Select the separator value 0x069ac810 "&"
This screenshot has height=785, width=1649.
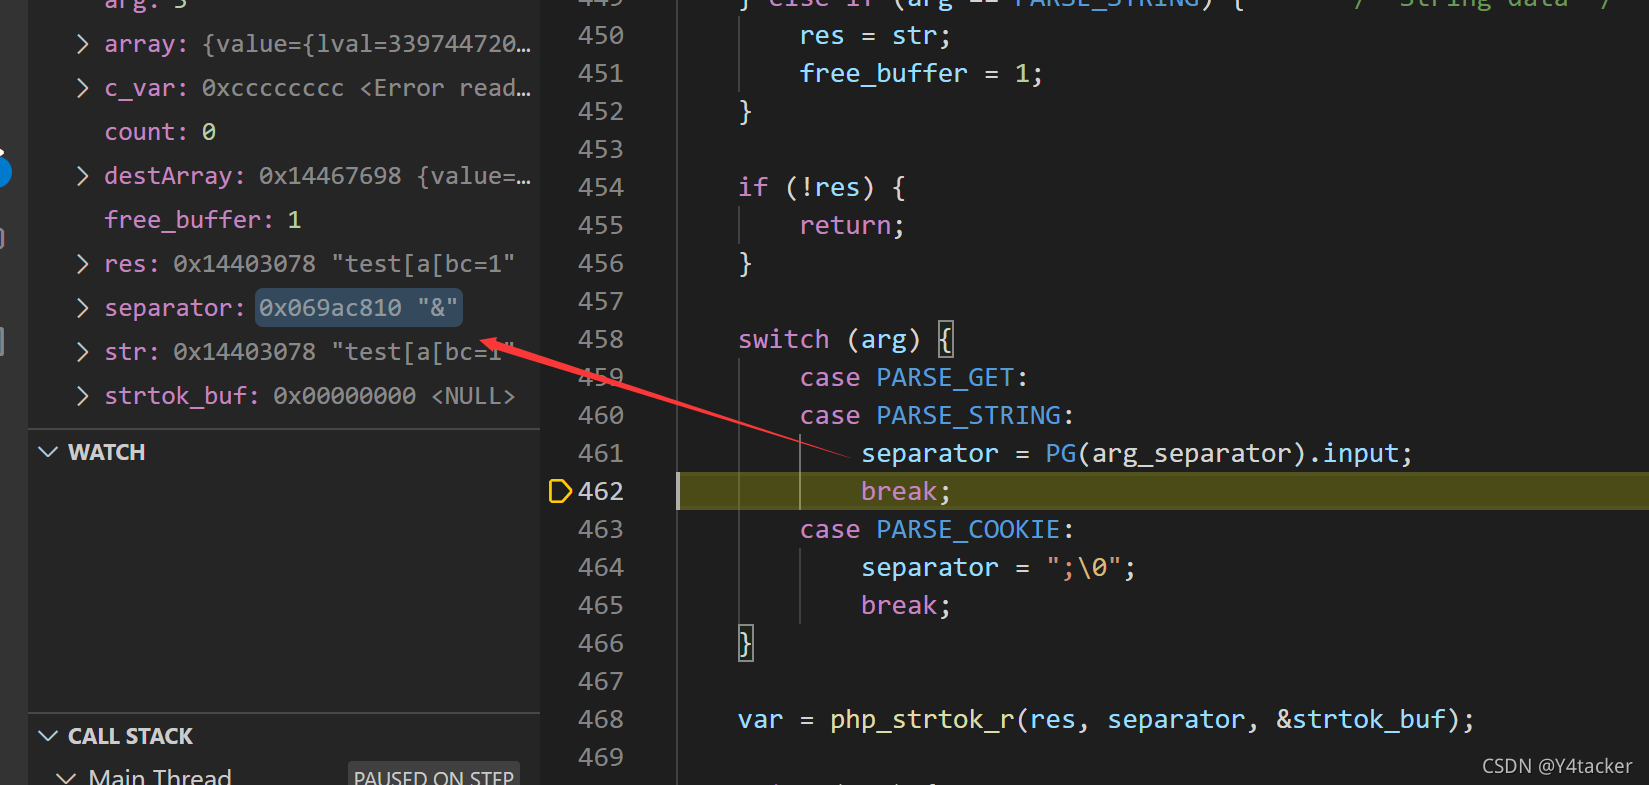tap(358, 308)
